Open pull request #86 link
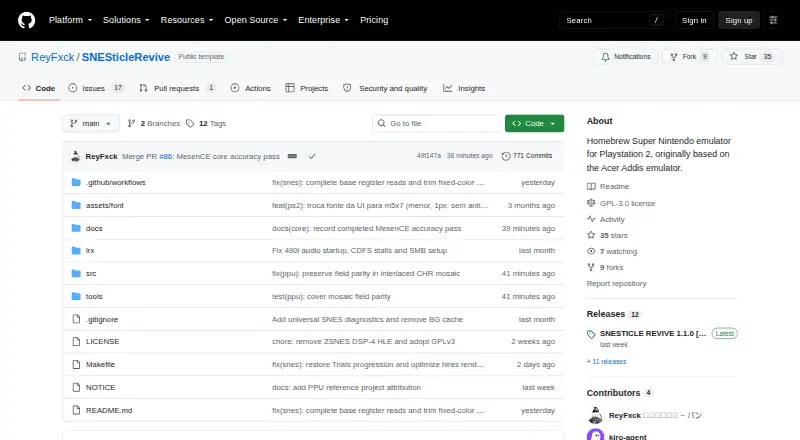The width and height of the screenshot is (800, 440). point(166,156)
